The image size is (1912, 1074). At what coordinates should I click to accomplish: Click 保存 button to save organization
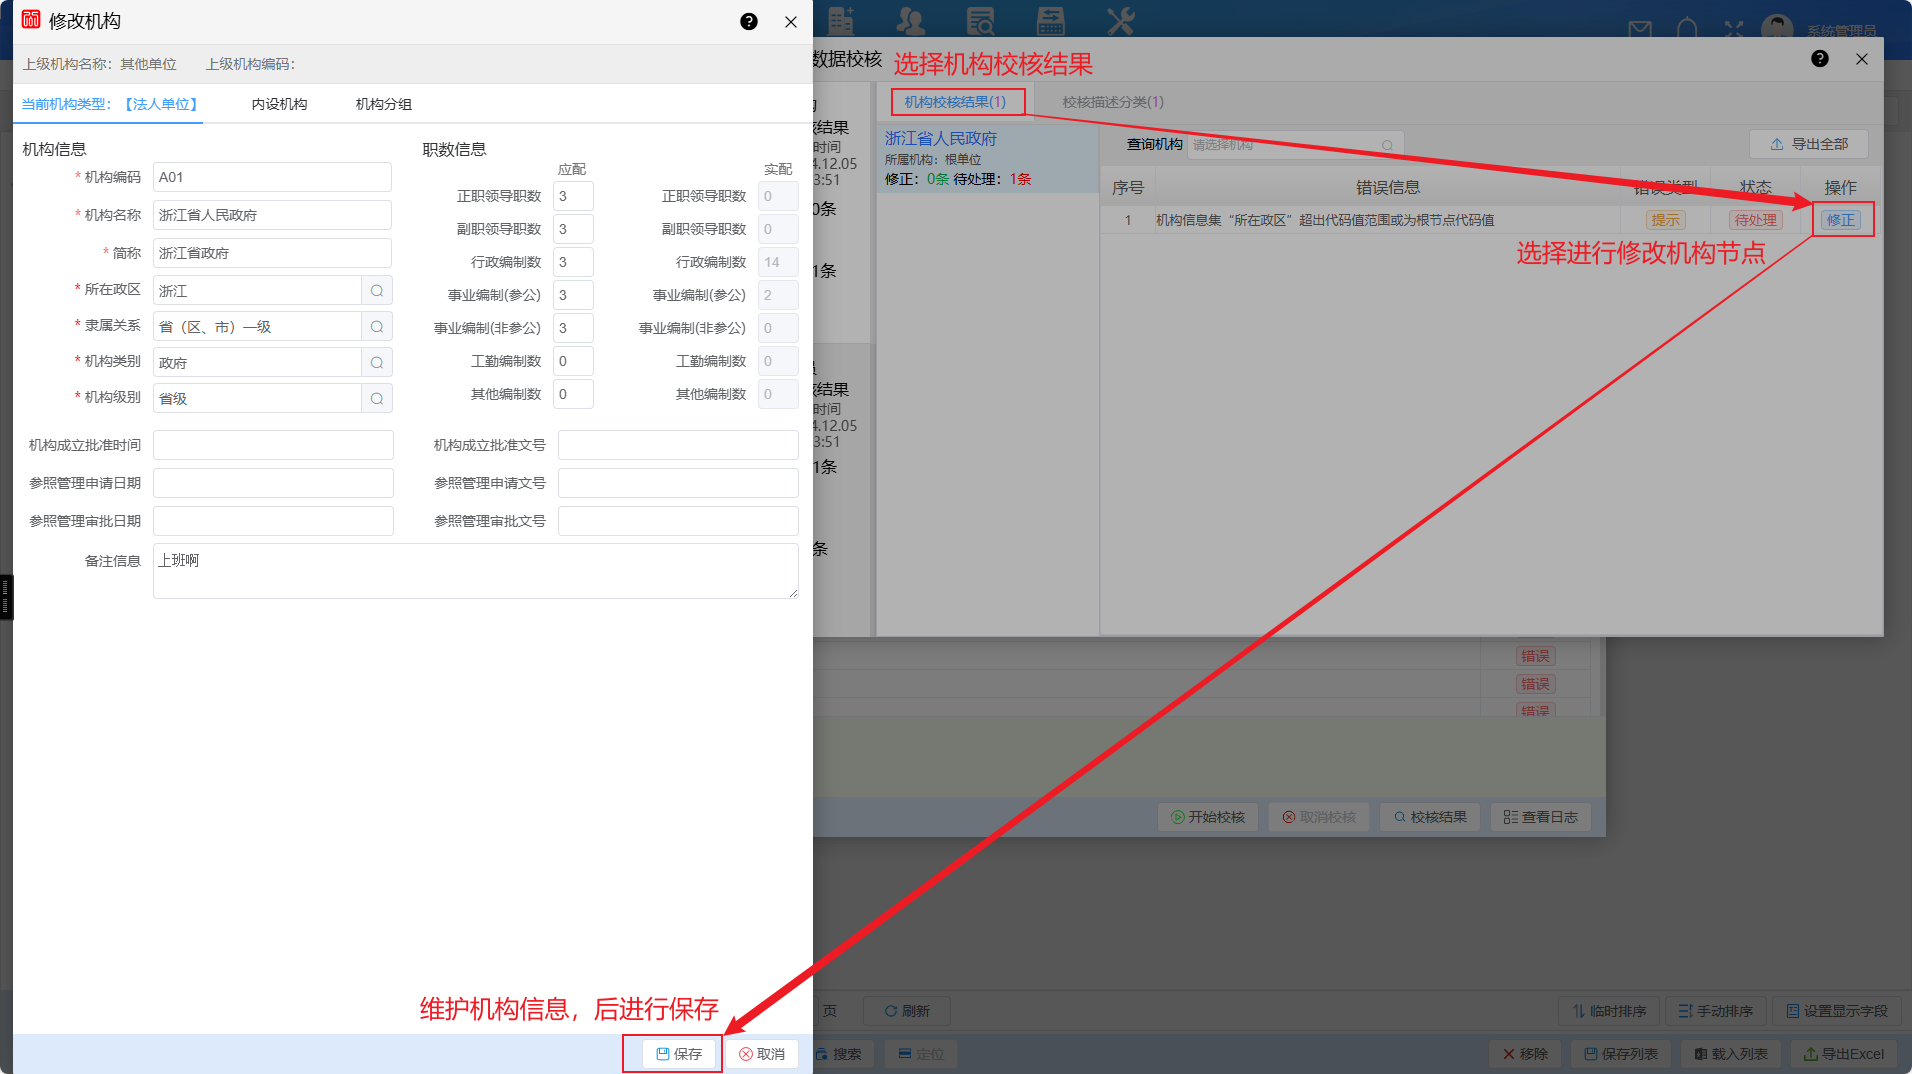click(679, 1054)
